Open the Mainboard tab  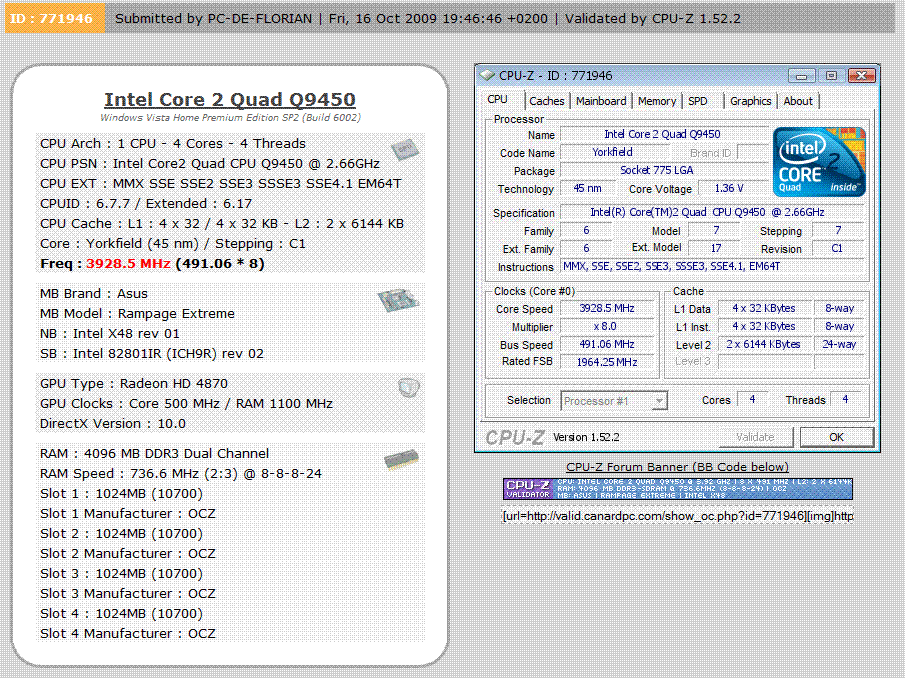coord(601,101)
